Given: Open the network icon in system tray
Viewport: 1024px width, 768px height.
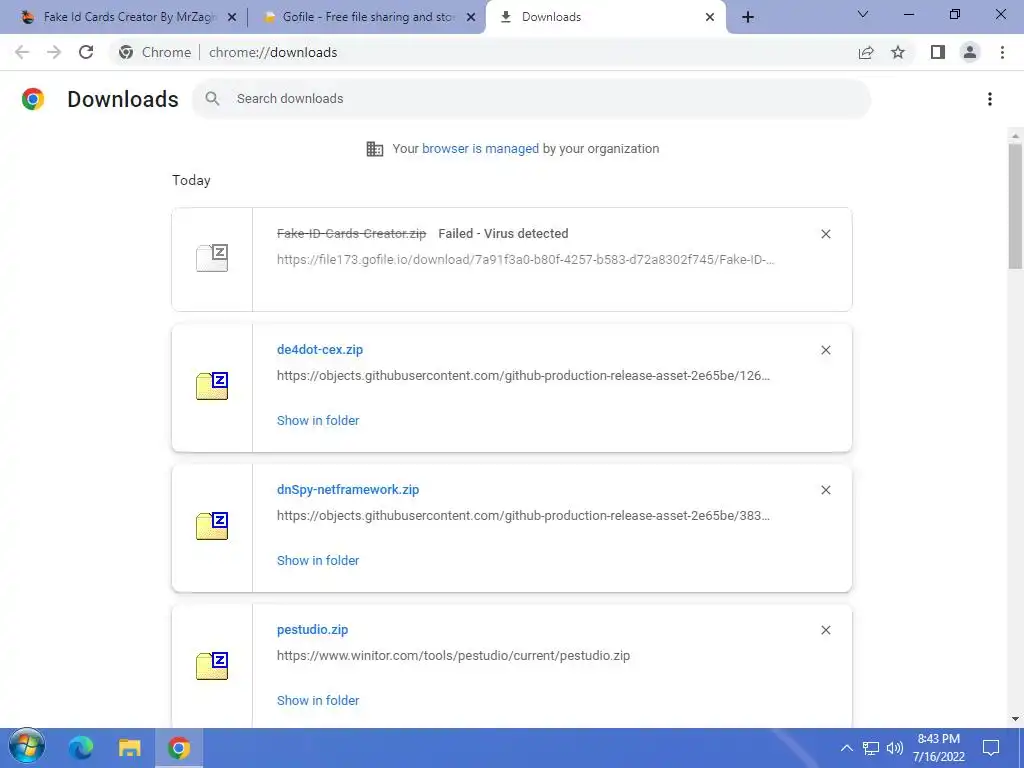Looking at the screenshot, I should pyautogui.click(x=871, y=748).
